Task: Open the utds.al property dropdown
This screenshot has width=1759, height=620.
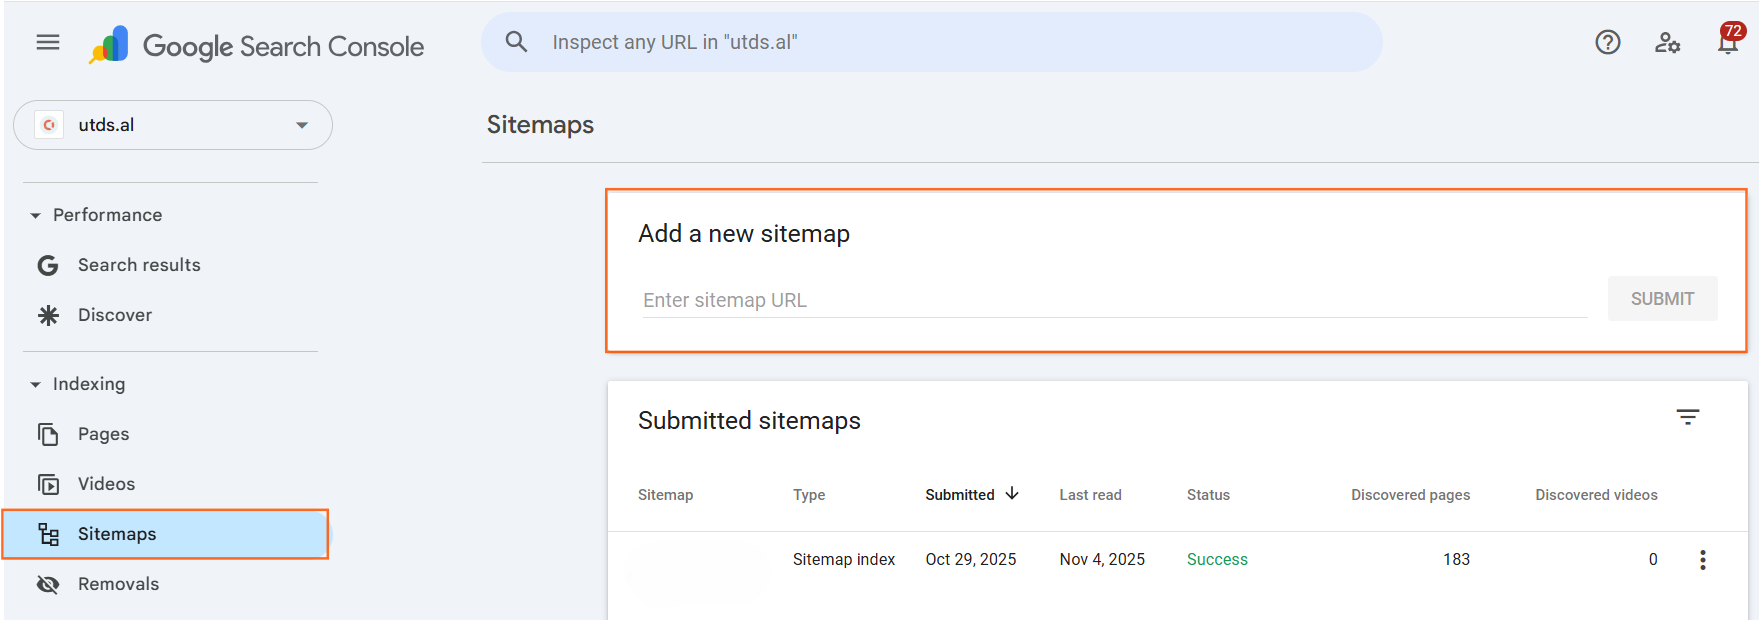Action: click(173, 125)
